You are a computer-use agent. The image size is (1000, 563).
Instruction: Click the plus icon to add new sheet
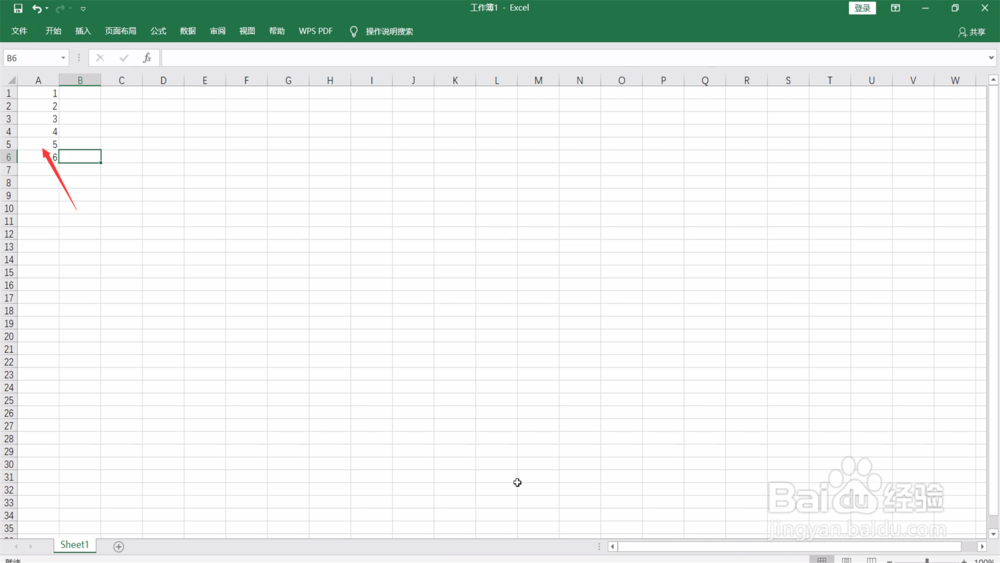[x=119, y=546]
